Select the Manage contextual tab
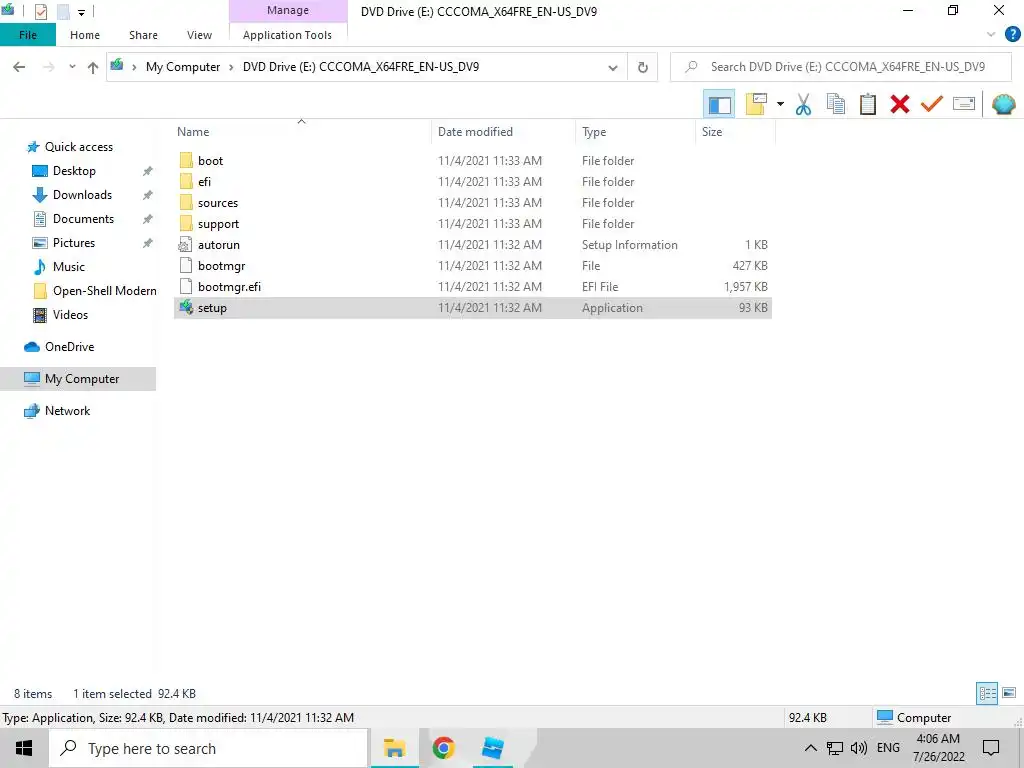Screen dimensions: 1024x768 coord(288,10)
